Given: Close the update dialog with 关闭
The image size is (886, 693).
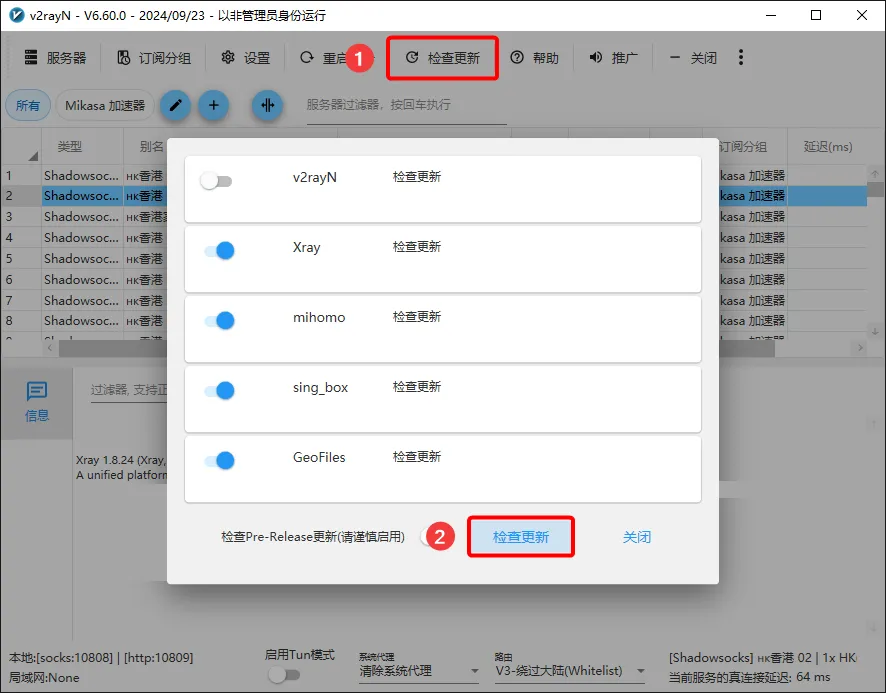Looking at the screenshot, I should click(x=637, y=537).
